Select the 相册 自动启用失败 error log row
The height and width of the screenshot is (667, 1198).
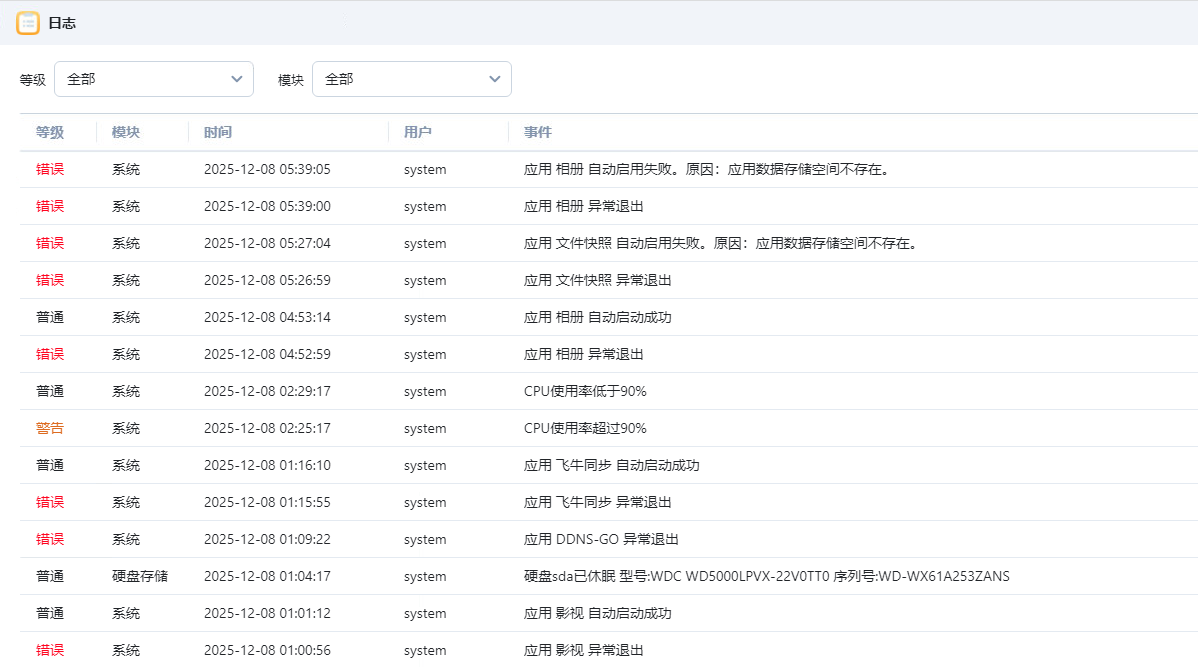coord(706,169)
